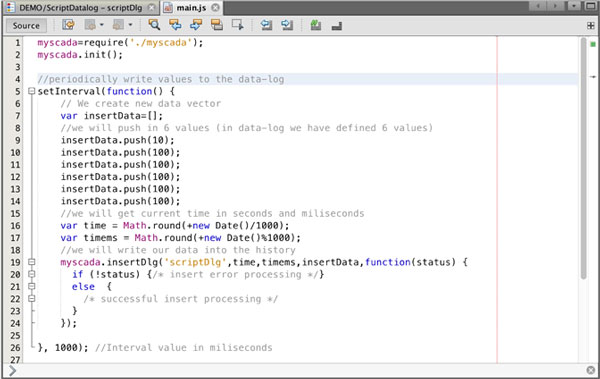The width and height of the screenshot is (600, 379).
Task: Click Find Next Occurrence icon
Action: [196, 25]
